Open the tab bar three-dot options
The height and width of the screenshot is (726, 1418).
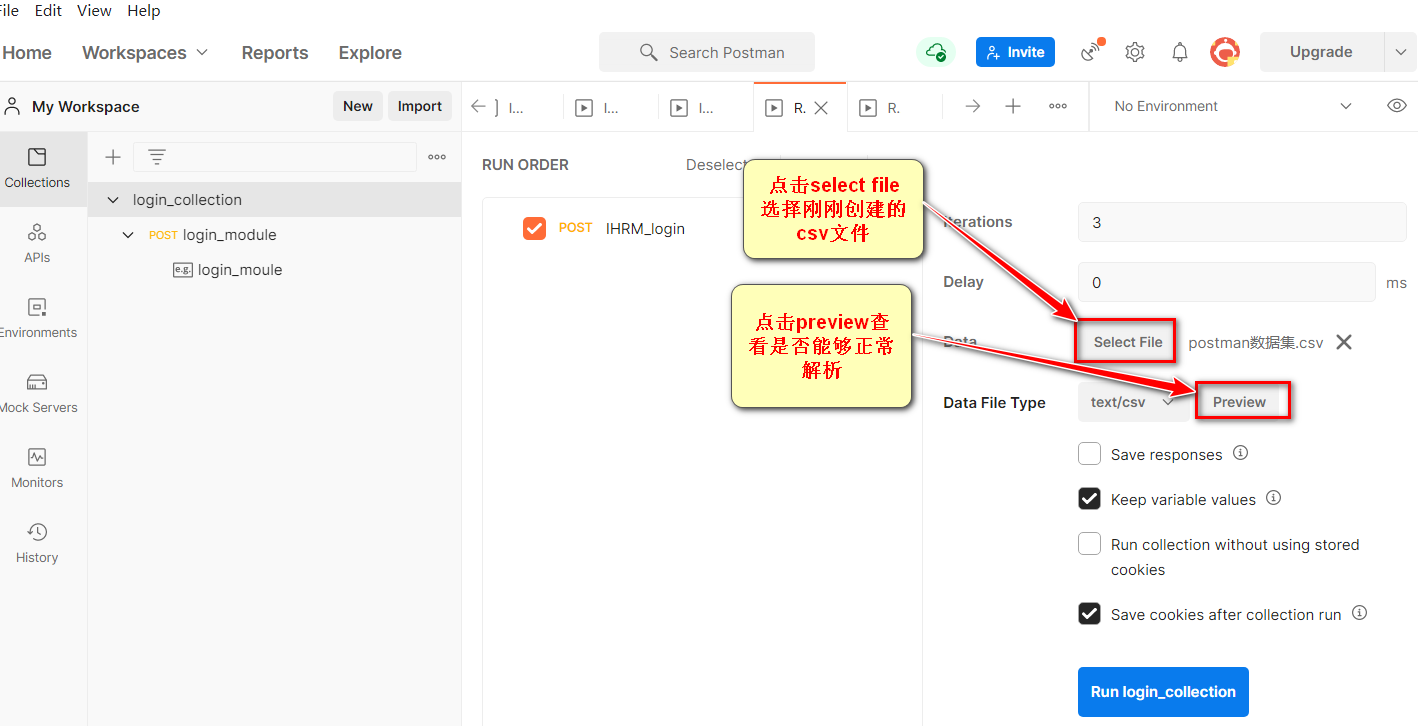point(1058,106)
